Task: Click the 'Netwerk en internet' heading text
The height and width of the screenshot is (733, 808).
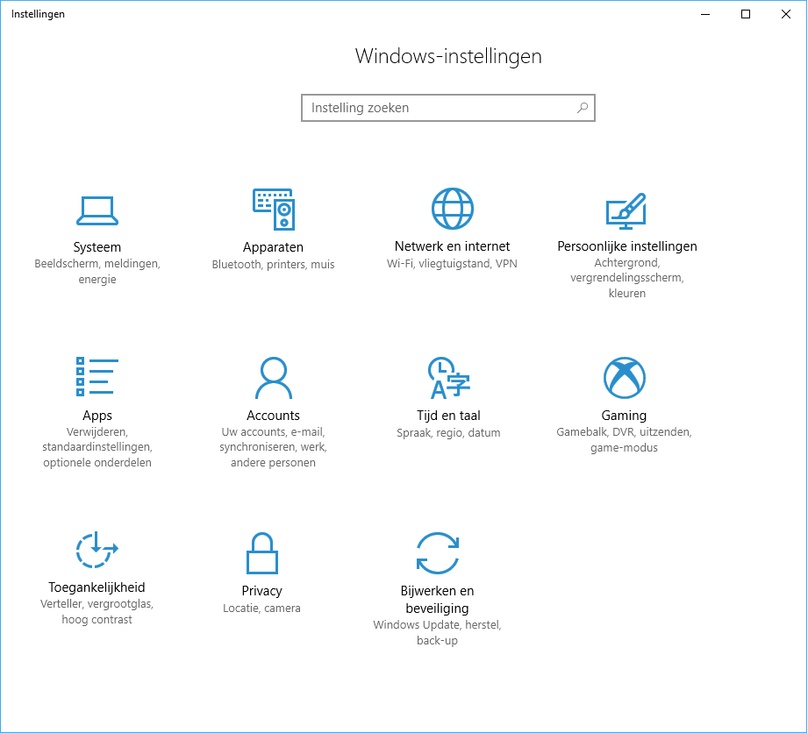Action: pyautogui.click(x=452, y=246)
